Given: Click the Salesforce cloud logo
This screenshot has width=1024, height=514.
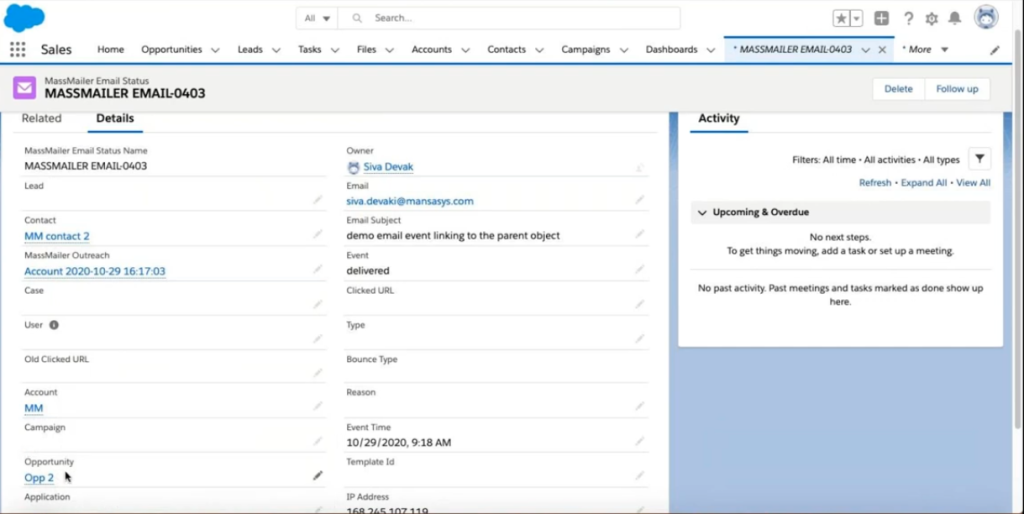Looking at the screenshot, I should pos(24,18).
